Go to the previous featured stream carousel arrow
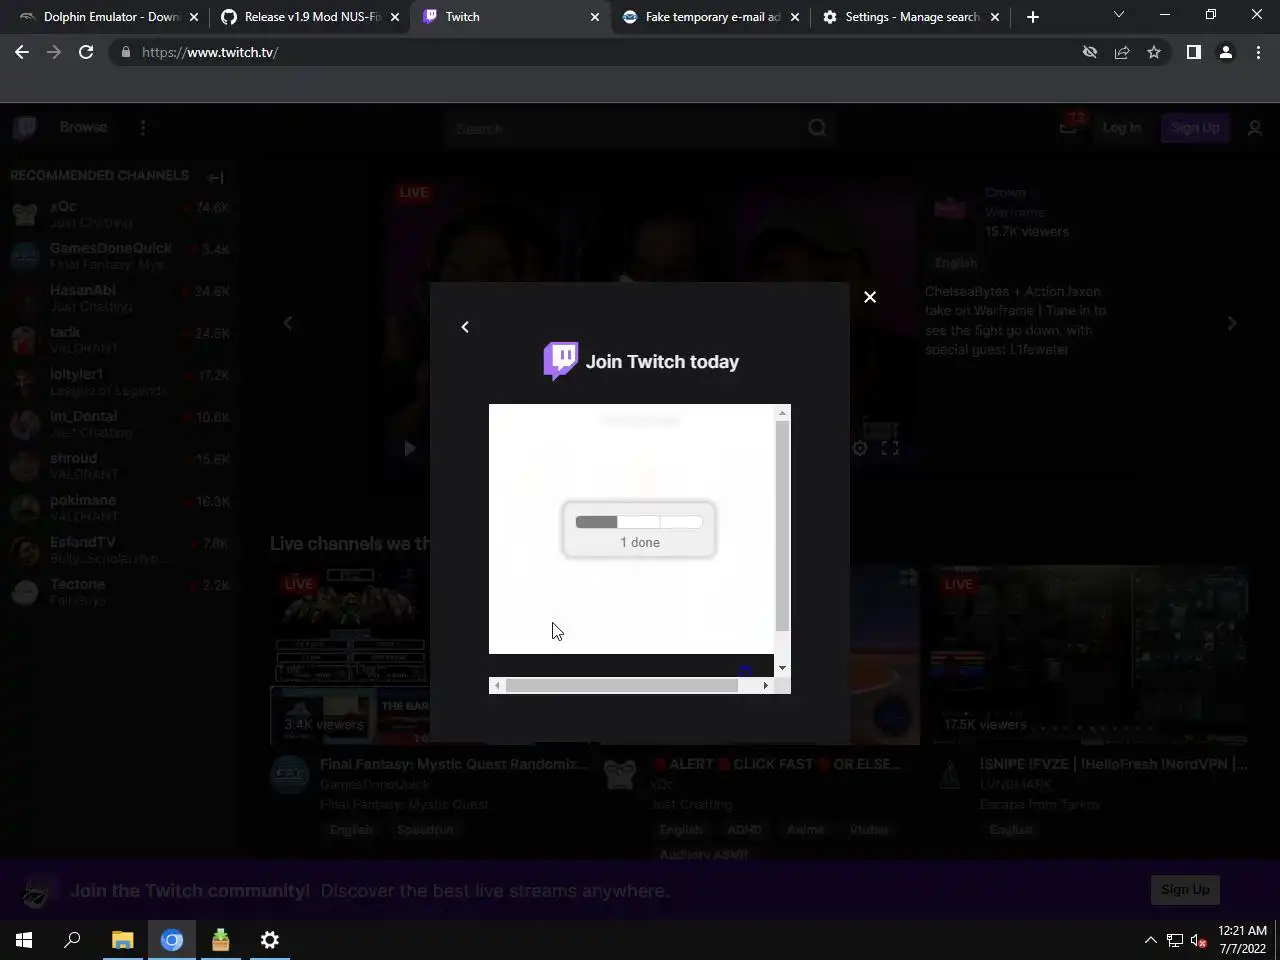1280x960 pixels. coord(288,323)
